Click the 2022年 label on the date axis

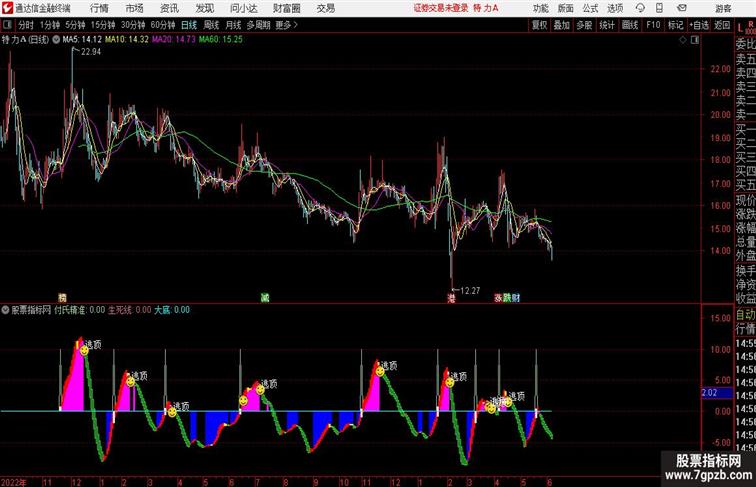click(14, 482)
